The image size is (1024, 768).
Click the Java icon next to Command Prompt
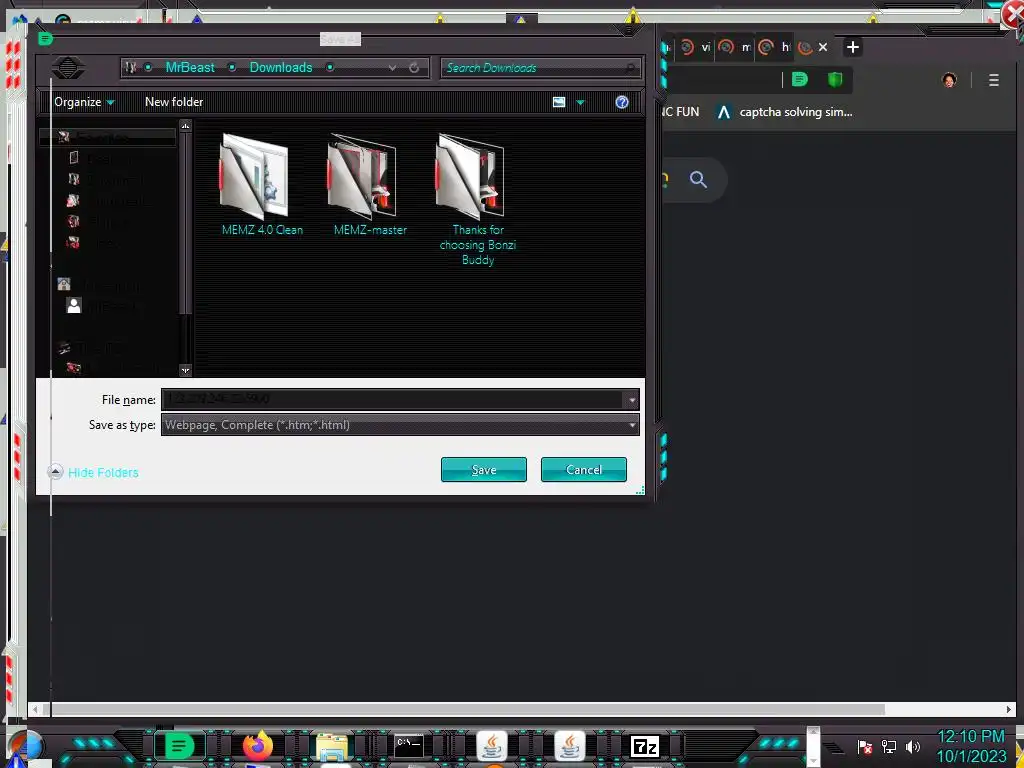point(491,746)
